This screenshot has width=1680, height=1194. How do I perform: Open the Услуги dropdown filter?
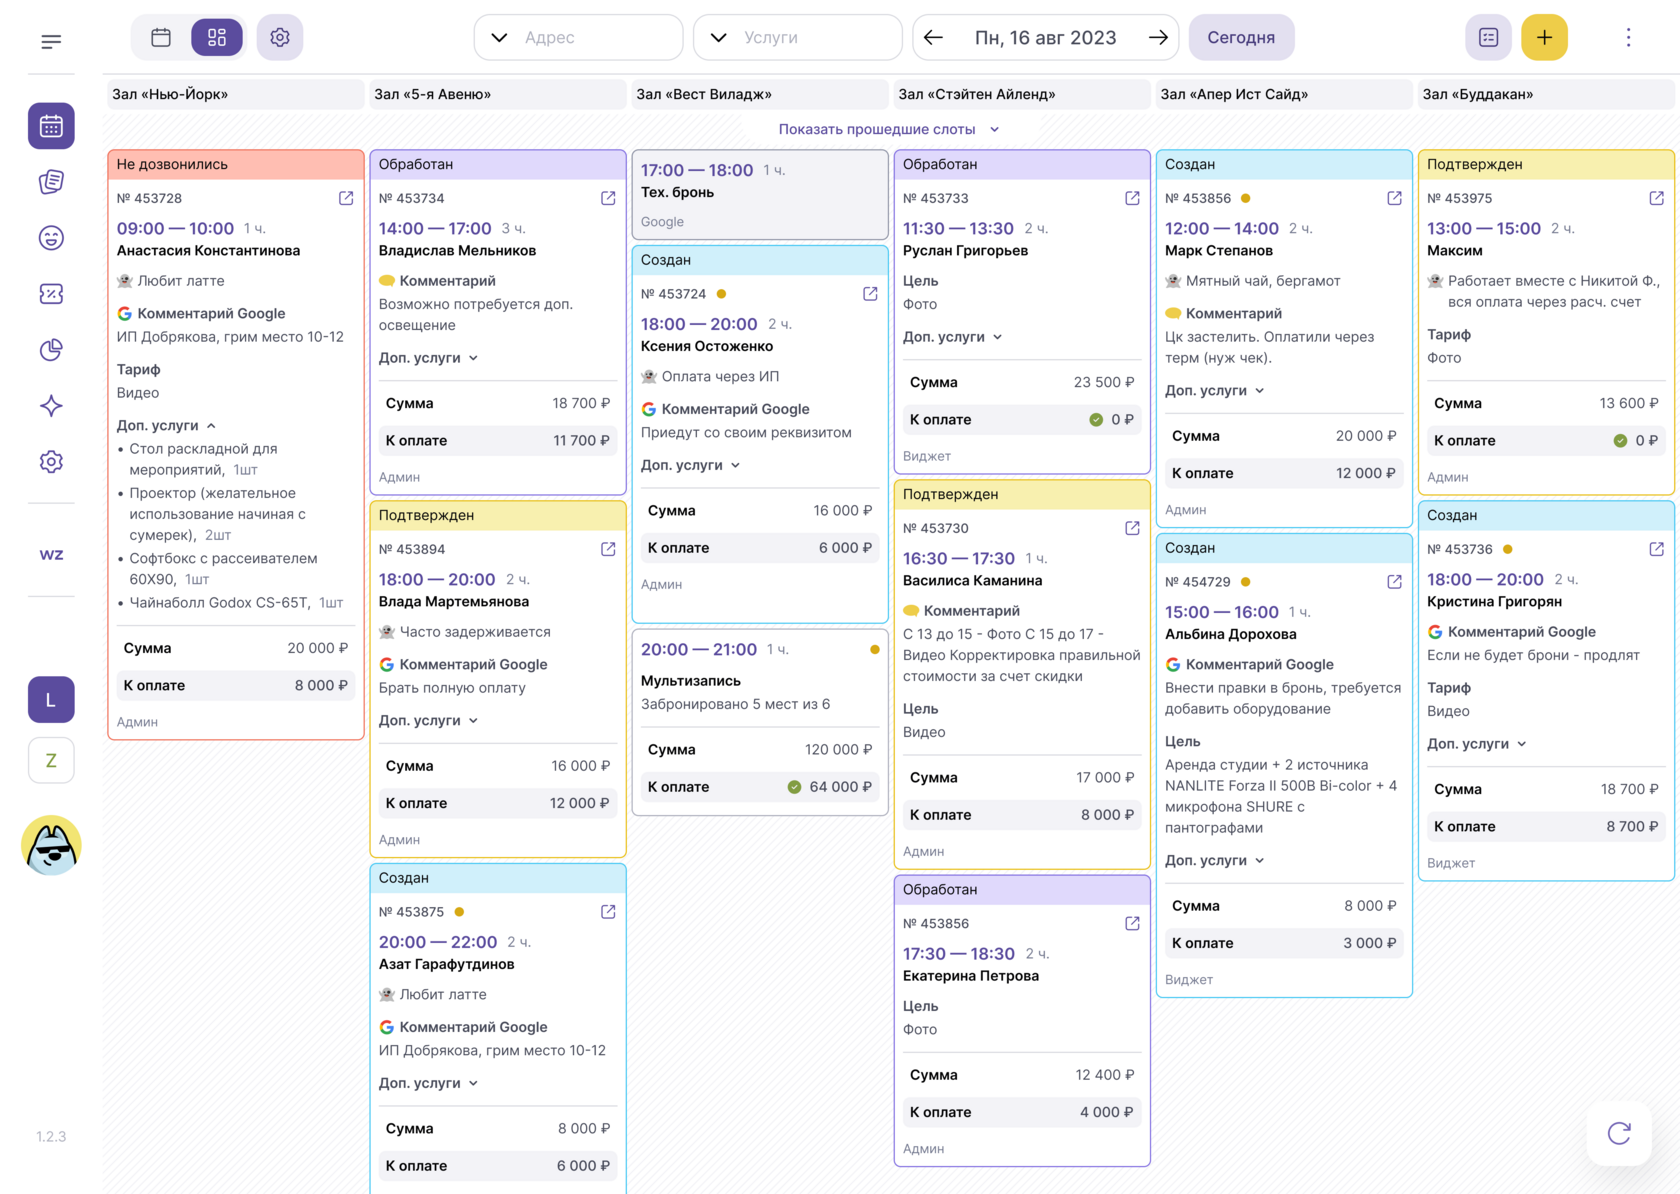[798, 38]
